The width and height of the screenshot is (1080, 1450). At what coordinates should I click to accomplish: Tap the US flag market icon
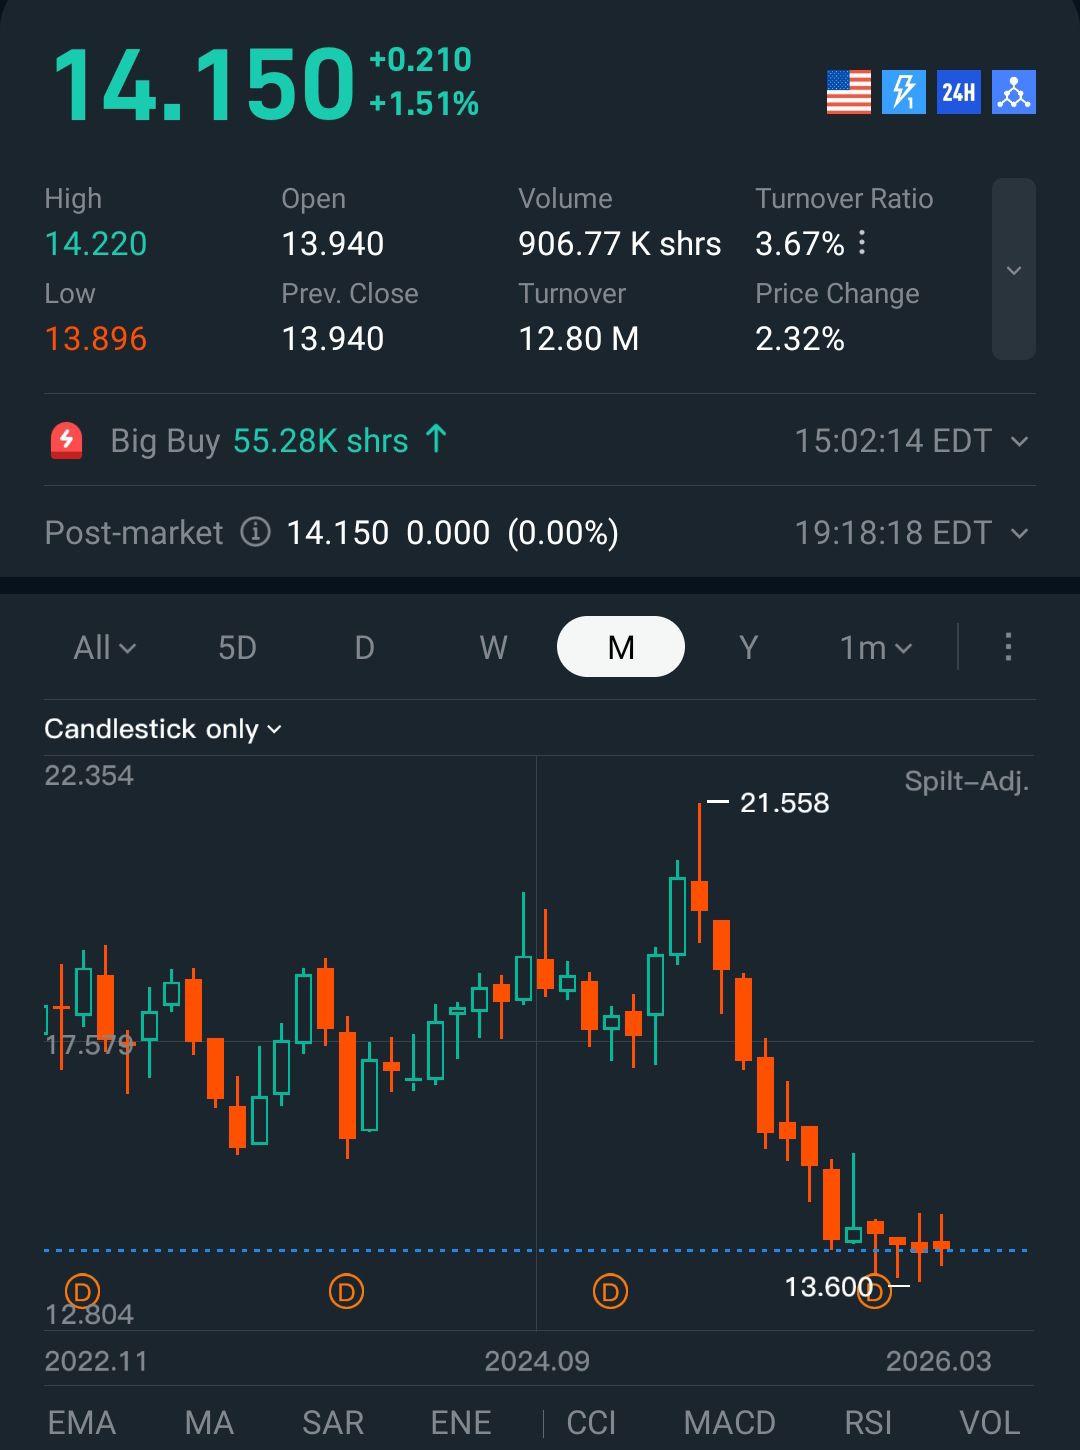tap(848, 93)
